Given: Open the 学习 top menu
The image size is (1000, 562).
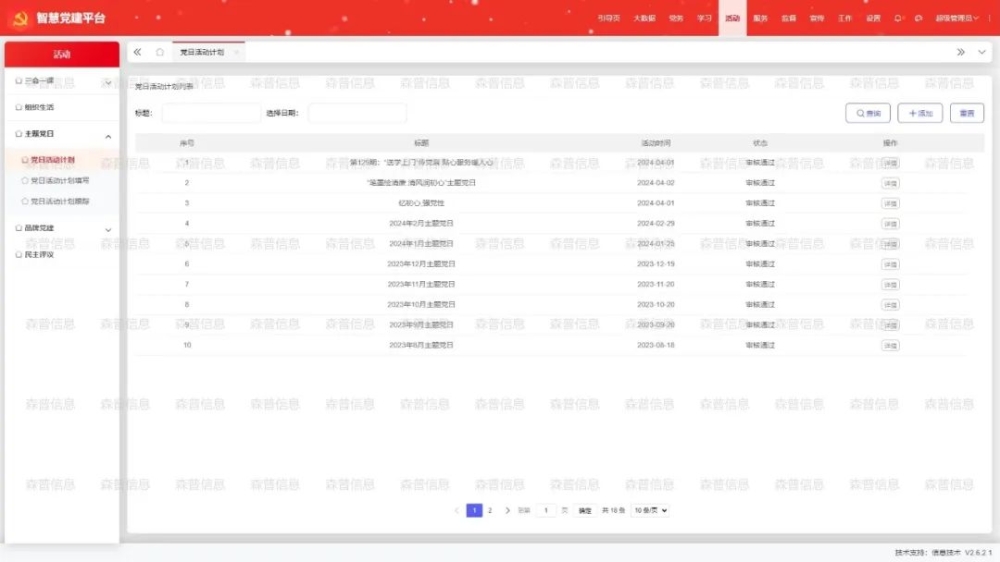Looking at the screenshot, I should [x=704, y=18].
